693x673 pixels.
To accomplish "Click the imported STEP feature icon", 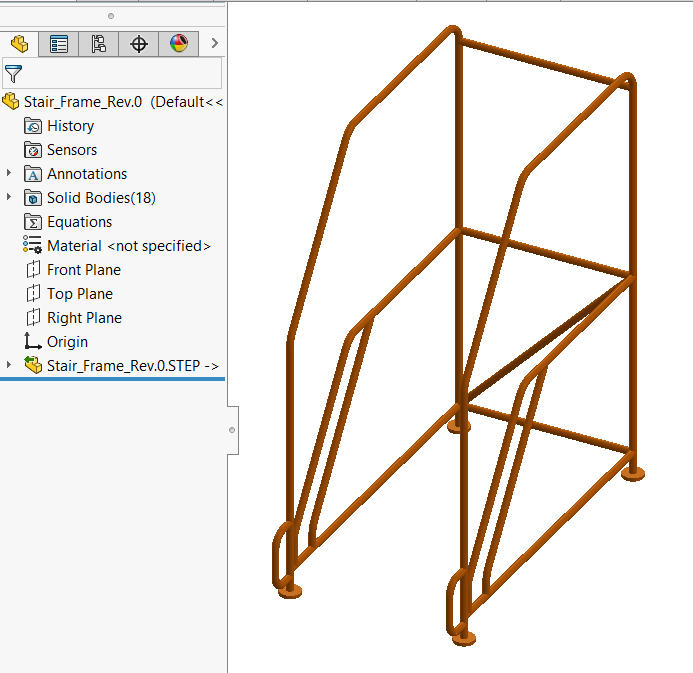I will pyautogui.click(x=33, y=365).
